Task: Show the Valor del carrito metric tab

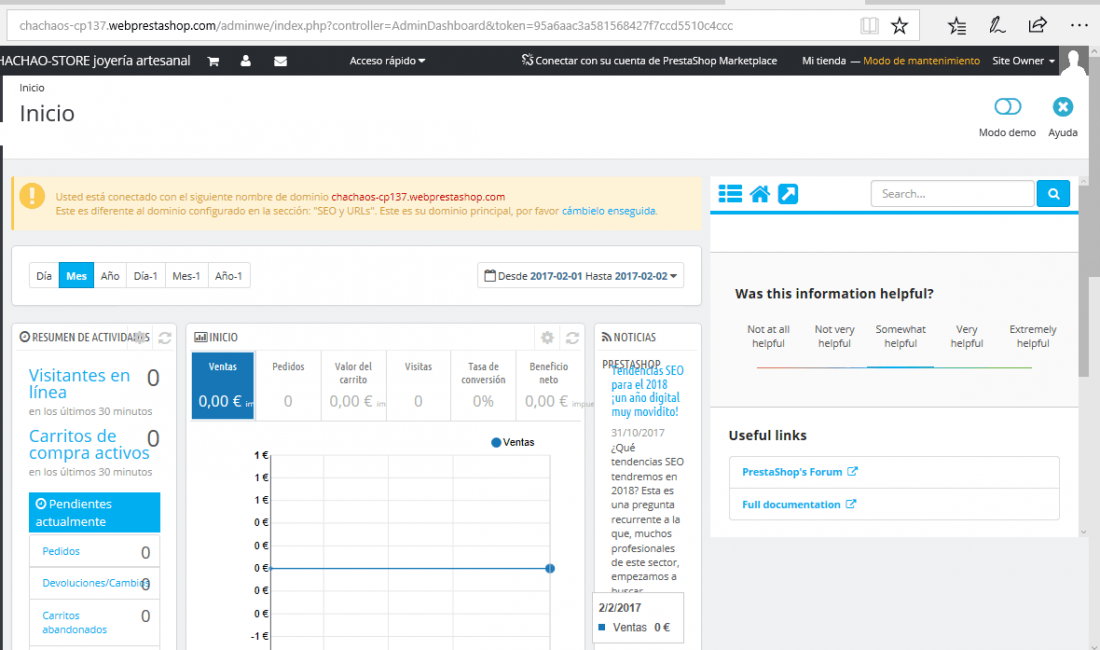Action: 354,386
